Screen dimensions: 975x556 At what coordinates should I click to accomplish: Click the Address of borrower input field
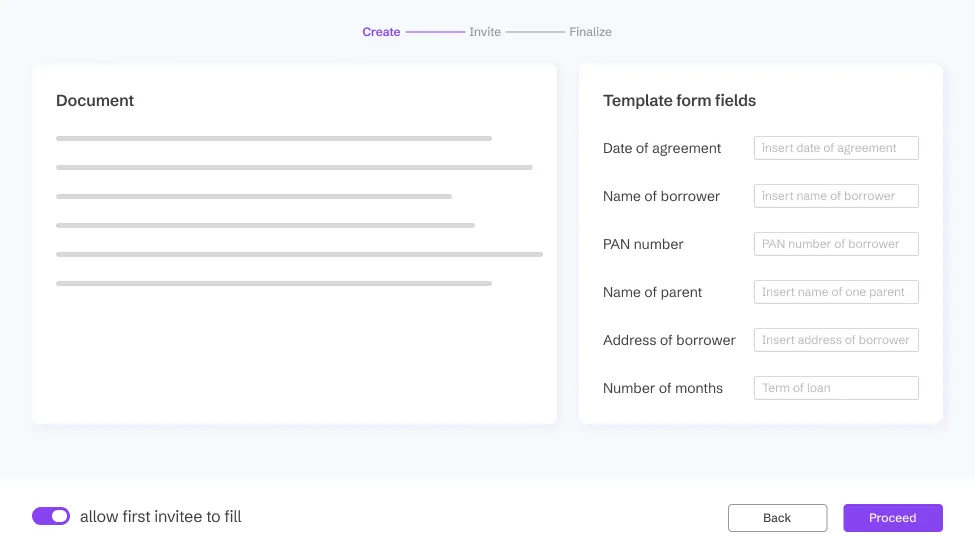(836, 340)
